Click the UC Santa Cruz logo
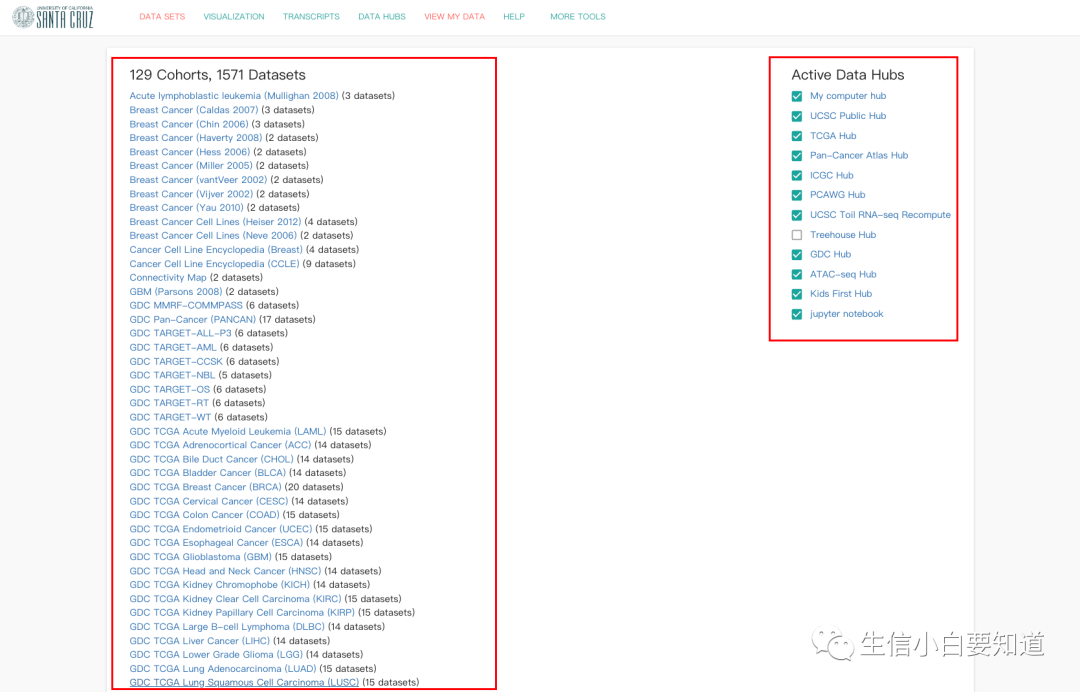The width and height of the screenshot is (1080, 692). [53, 17]
